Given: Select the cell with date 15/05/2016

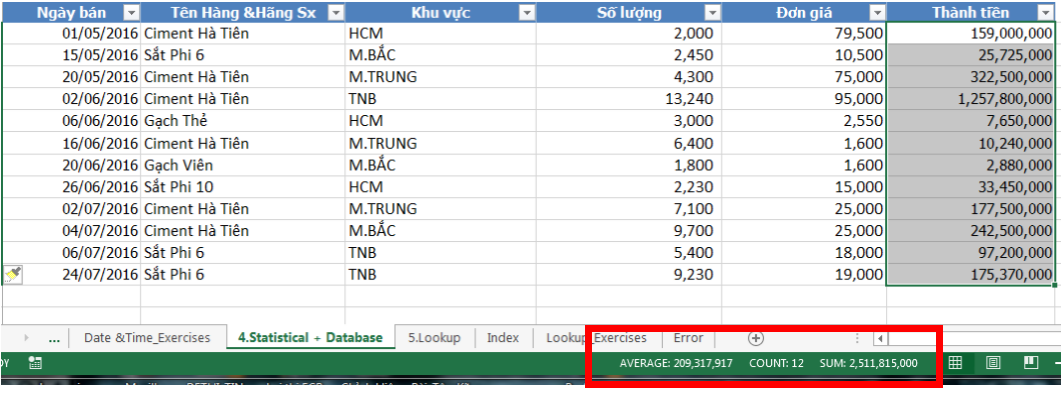Looking at the screenshot, I should [71, 55].
